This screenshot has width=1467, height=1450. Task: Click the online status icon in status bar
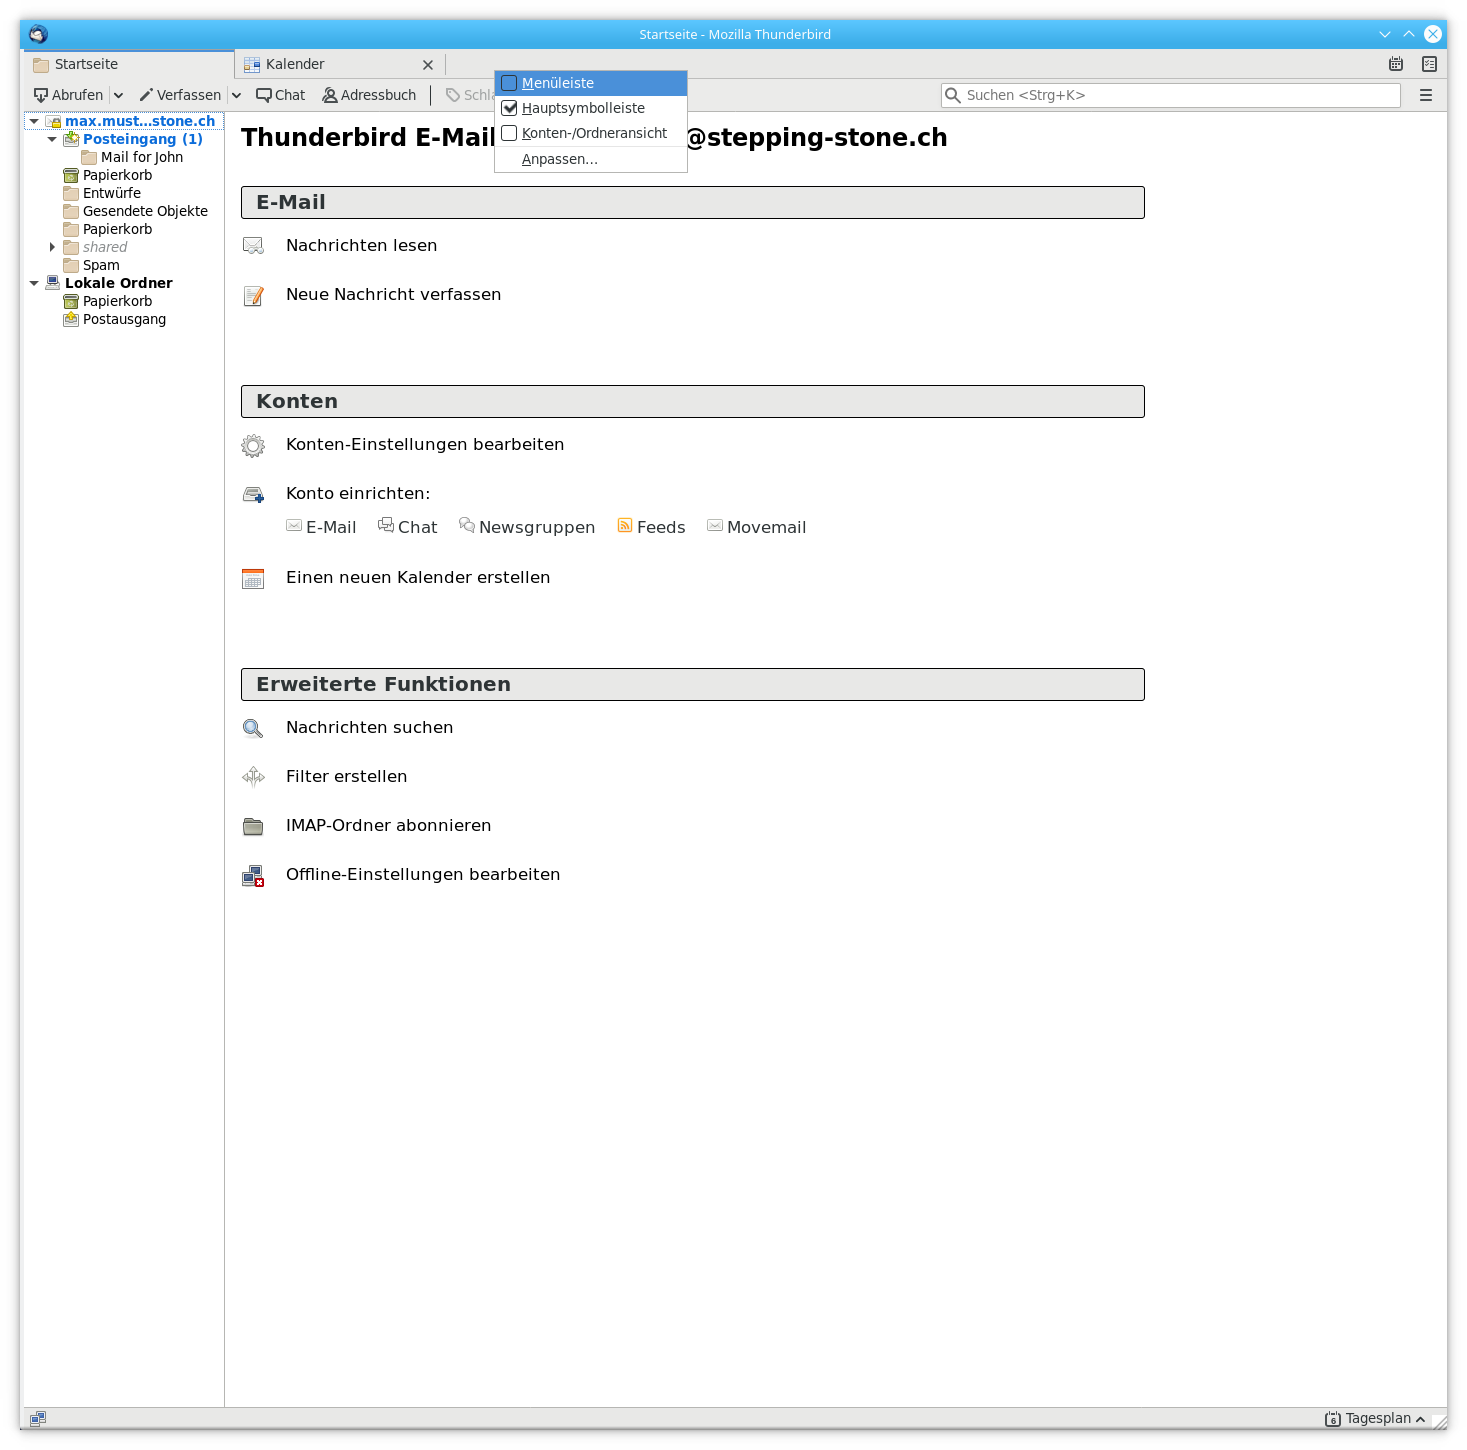[38, 1418]
